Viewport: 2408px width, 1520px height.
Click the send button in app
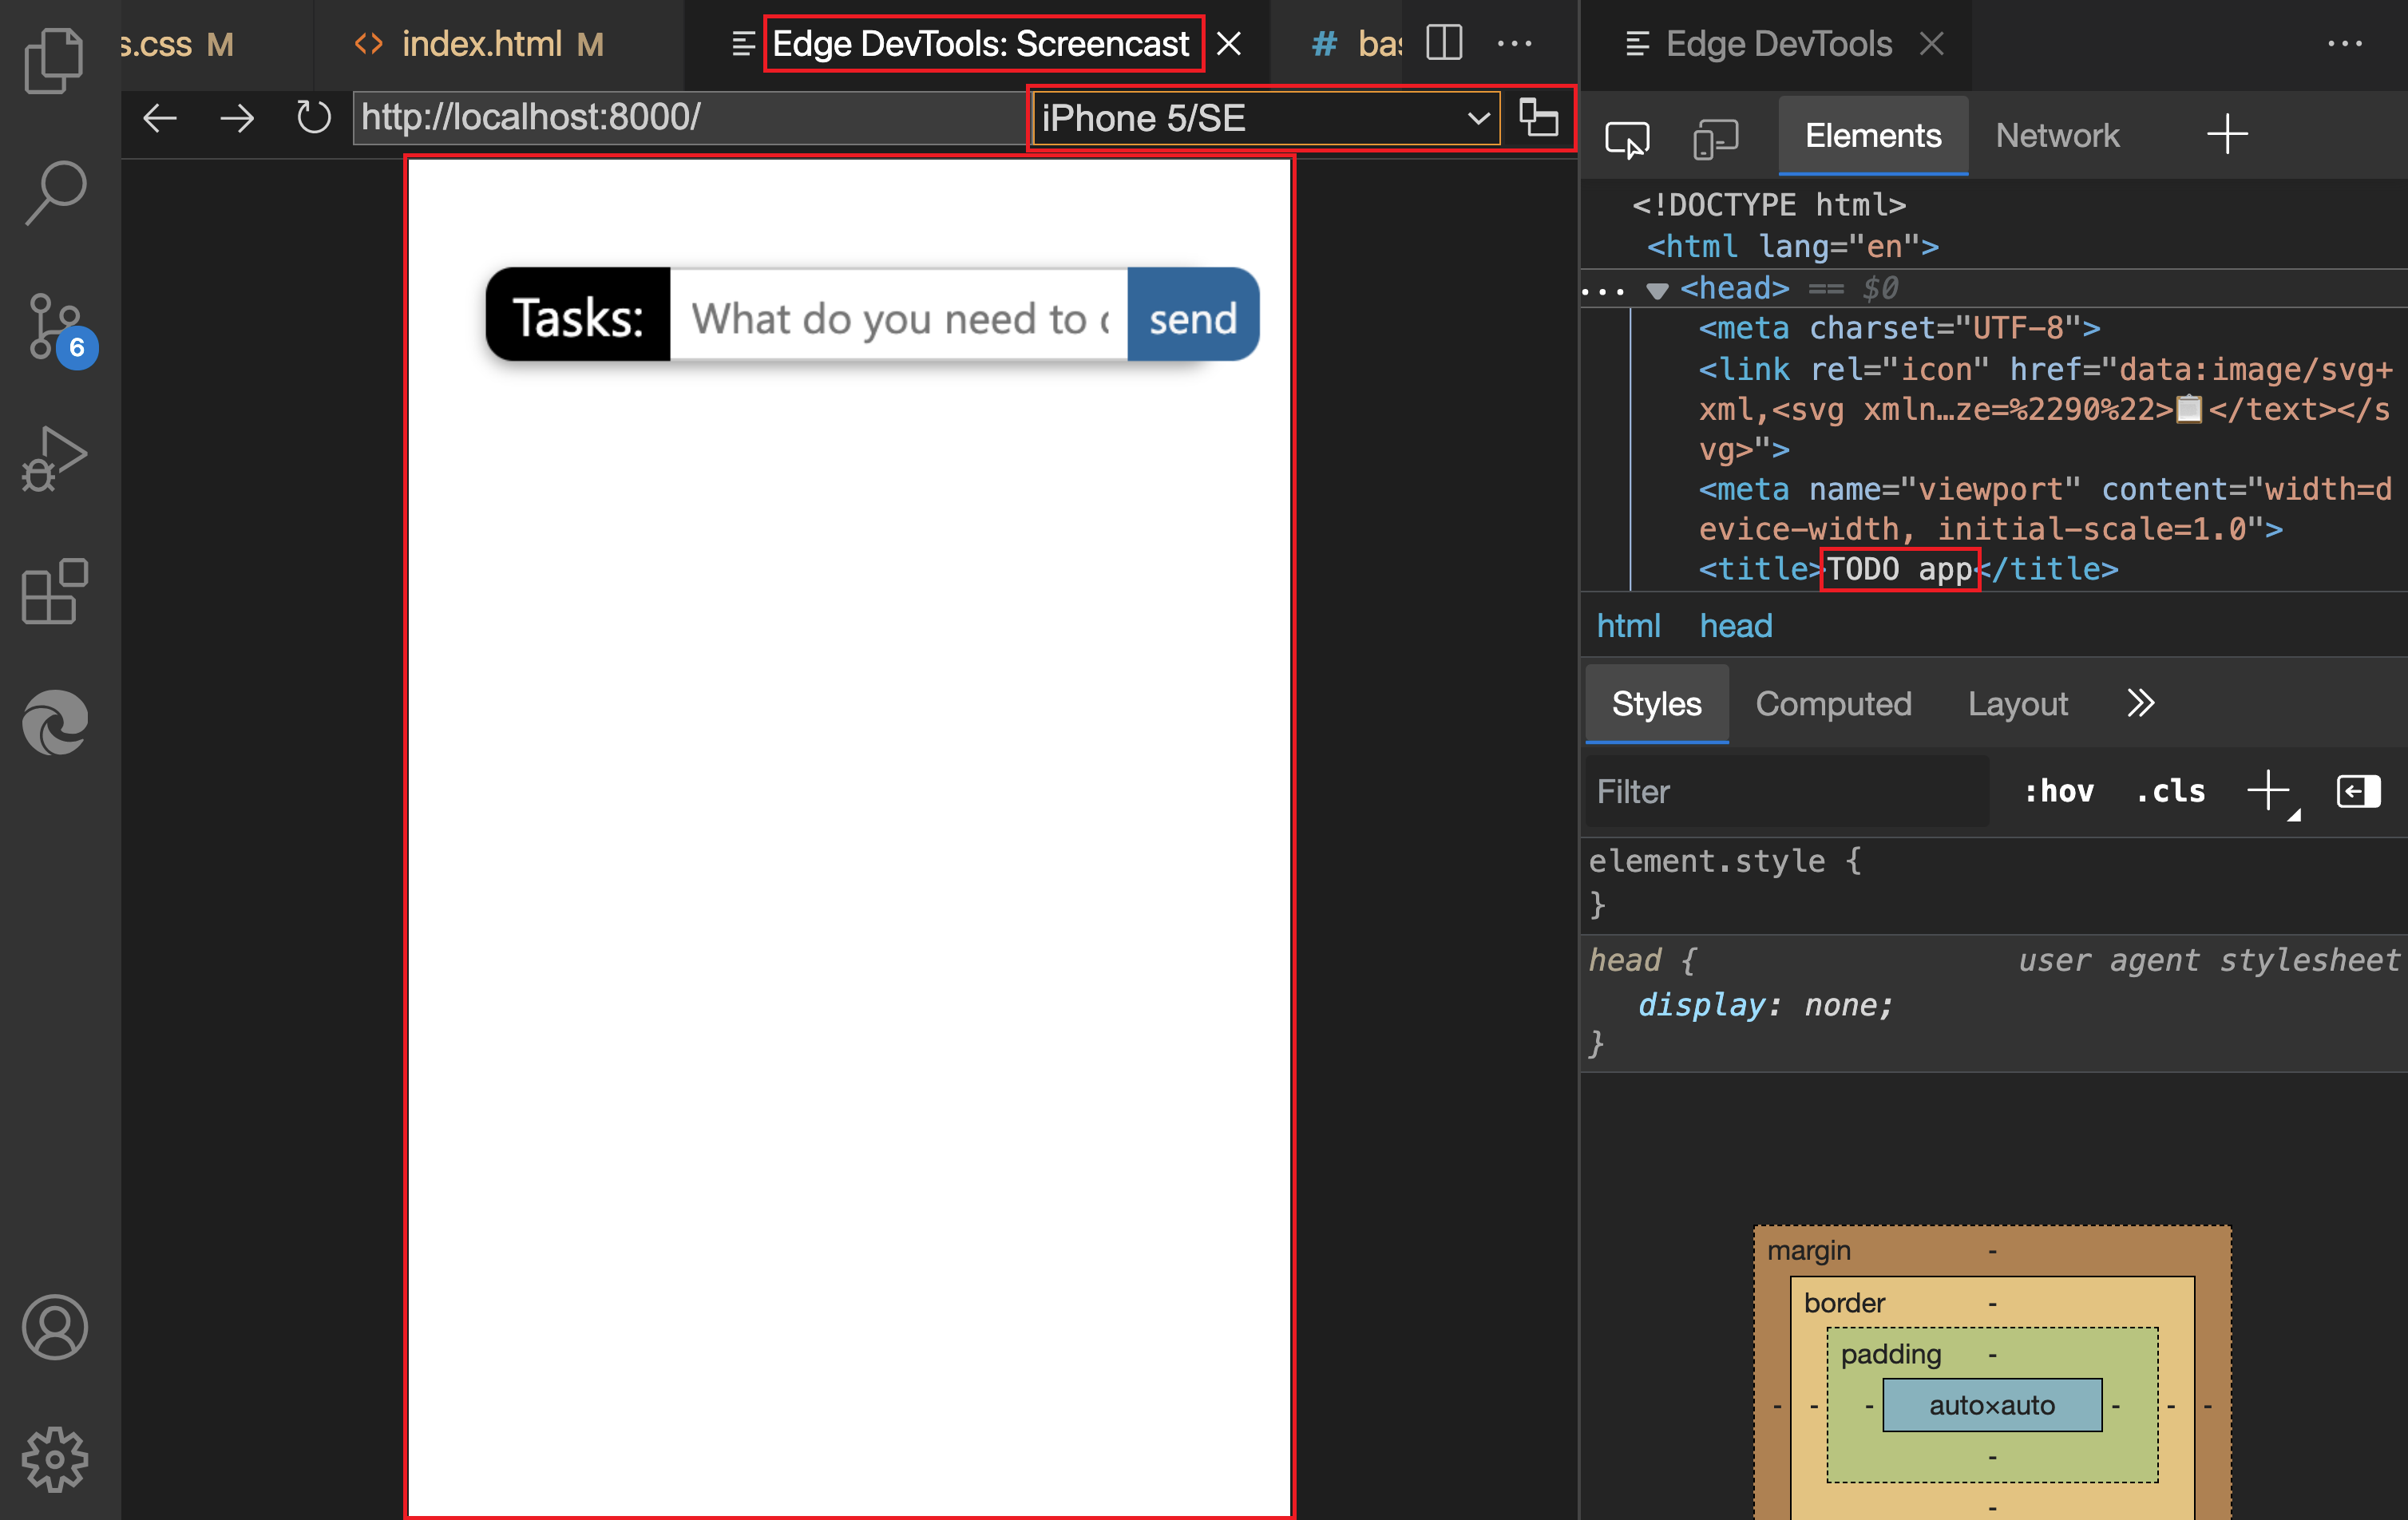coord(1193,317)
